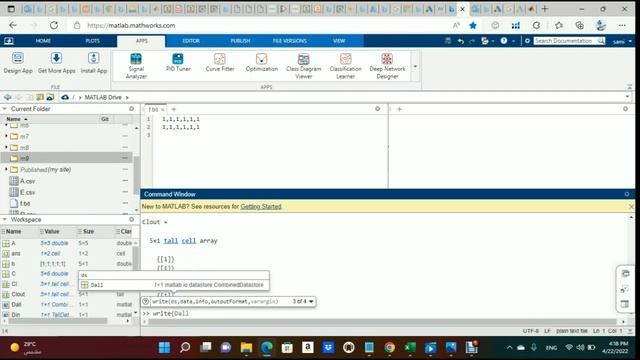This screenshot has height=360, width=640.
Task: Open the Windows Start menu
Action: point(164,347)
